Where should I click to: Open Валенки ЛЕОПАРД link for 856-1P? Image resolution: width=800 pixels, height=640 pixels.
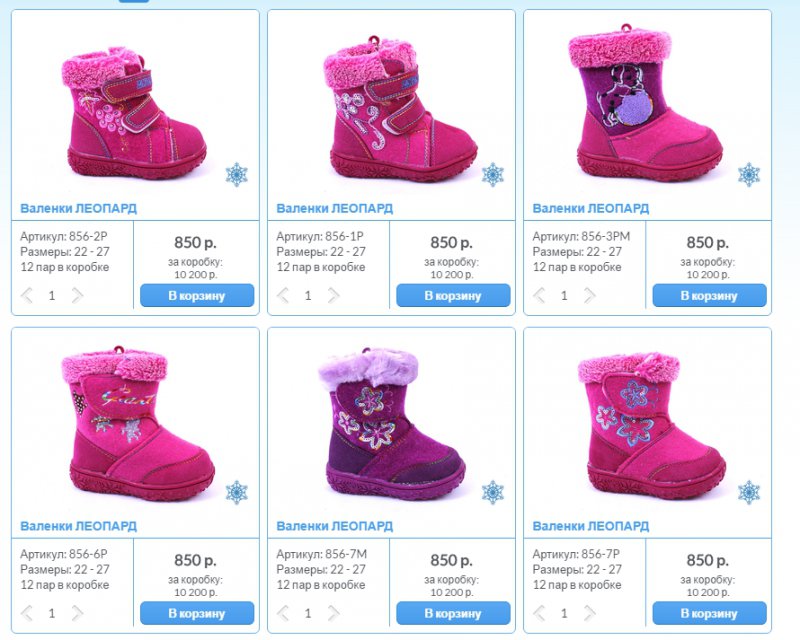pos(335,208)
